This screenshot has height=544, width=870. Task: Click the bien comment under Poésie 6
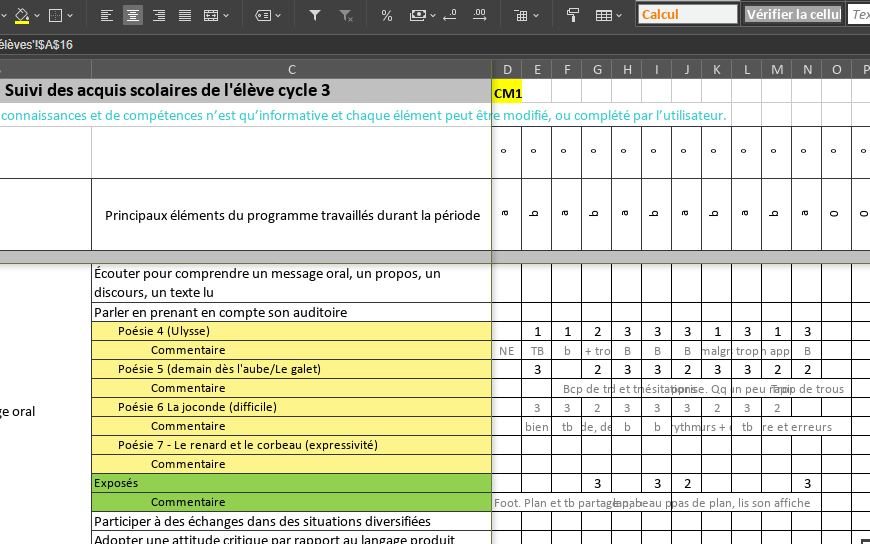click(537, 426)
